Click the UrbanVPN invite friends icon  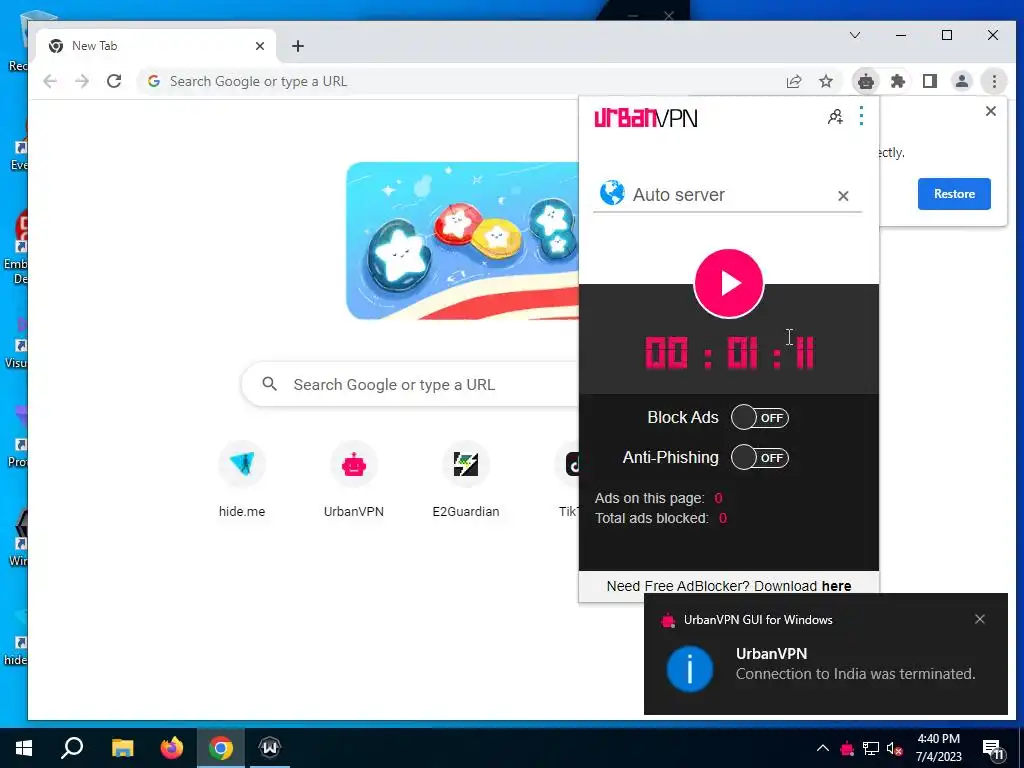point(835,117)
